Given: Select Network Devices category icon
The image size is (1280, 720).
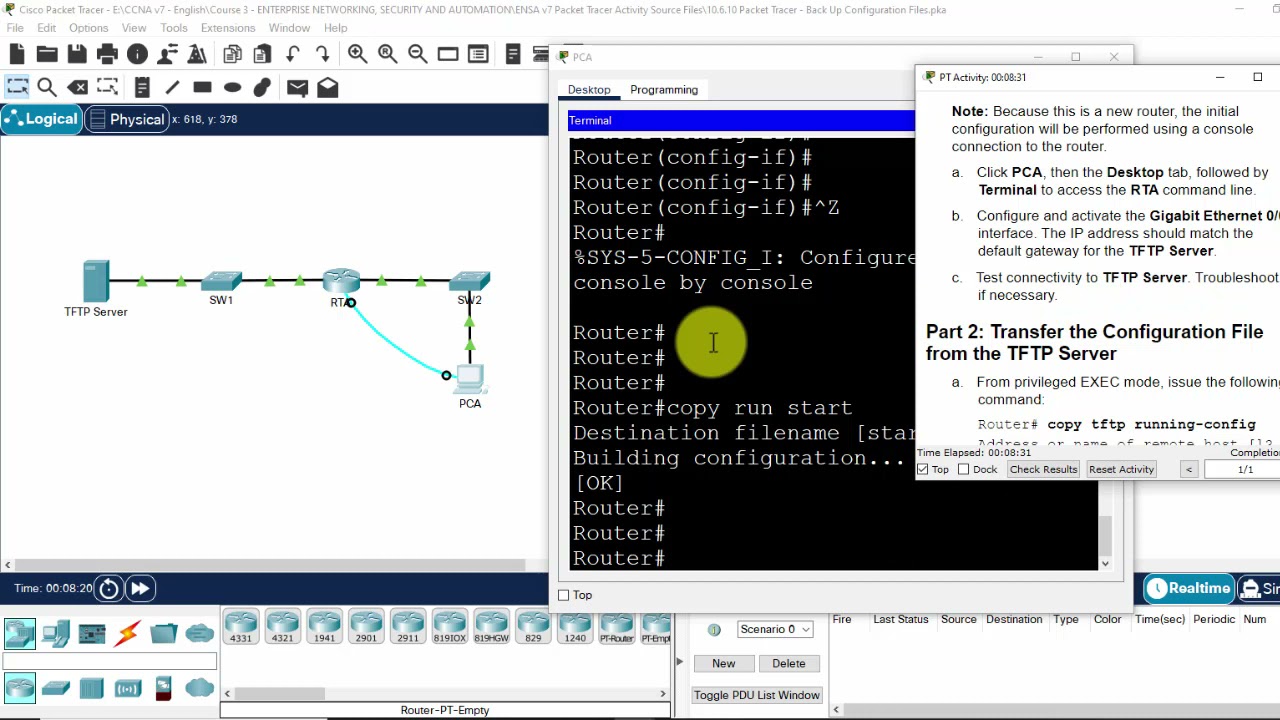Looking at the screenshot, I should (x=20, y=633).
